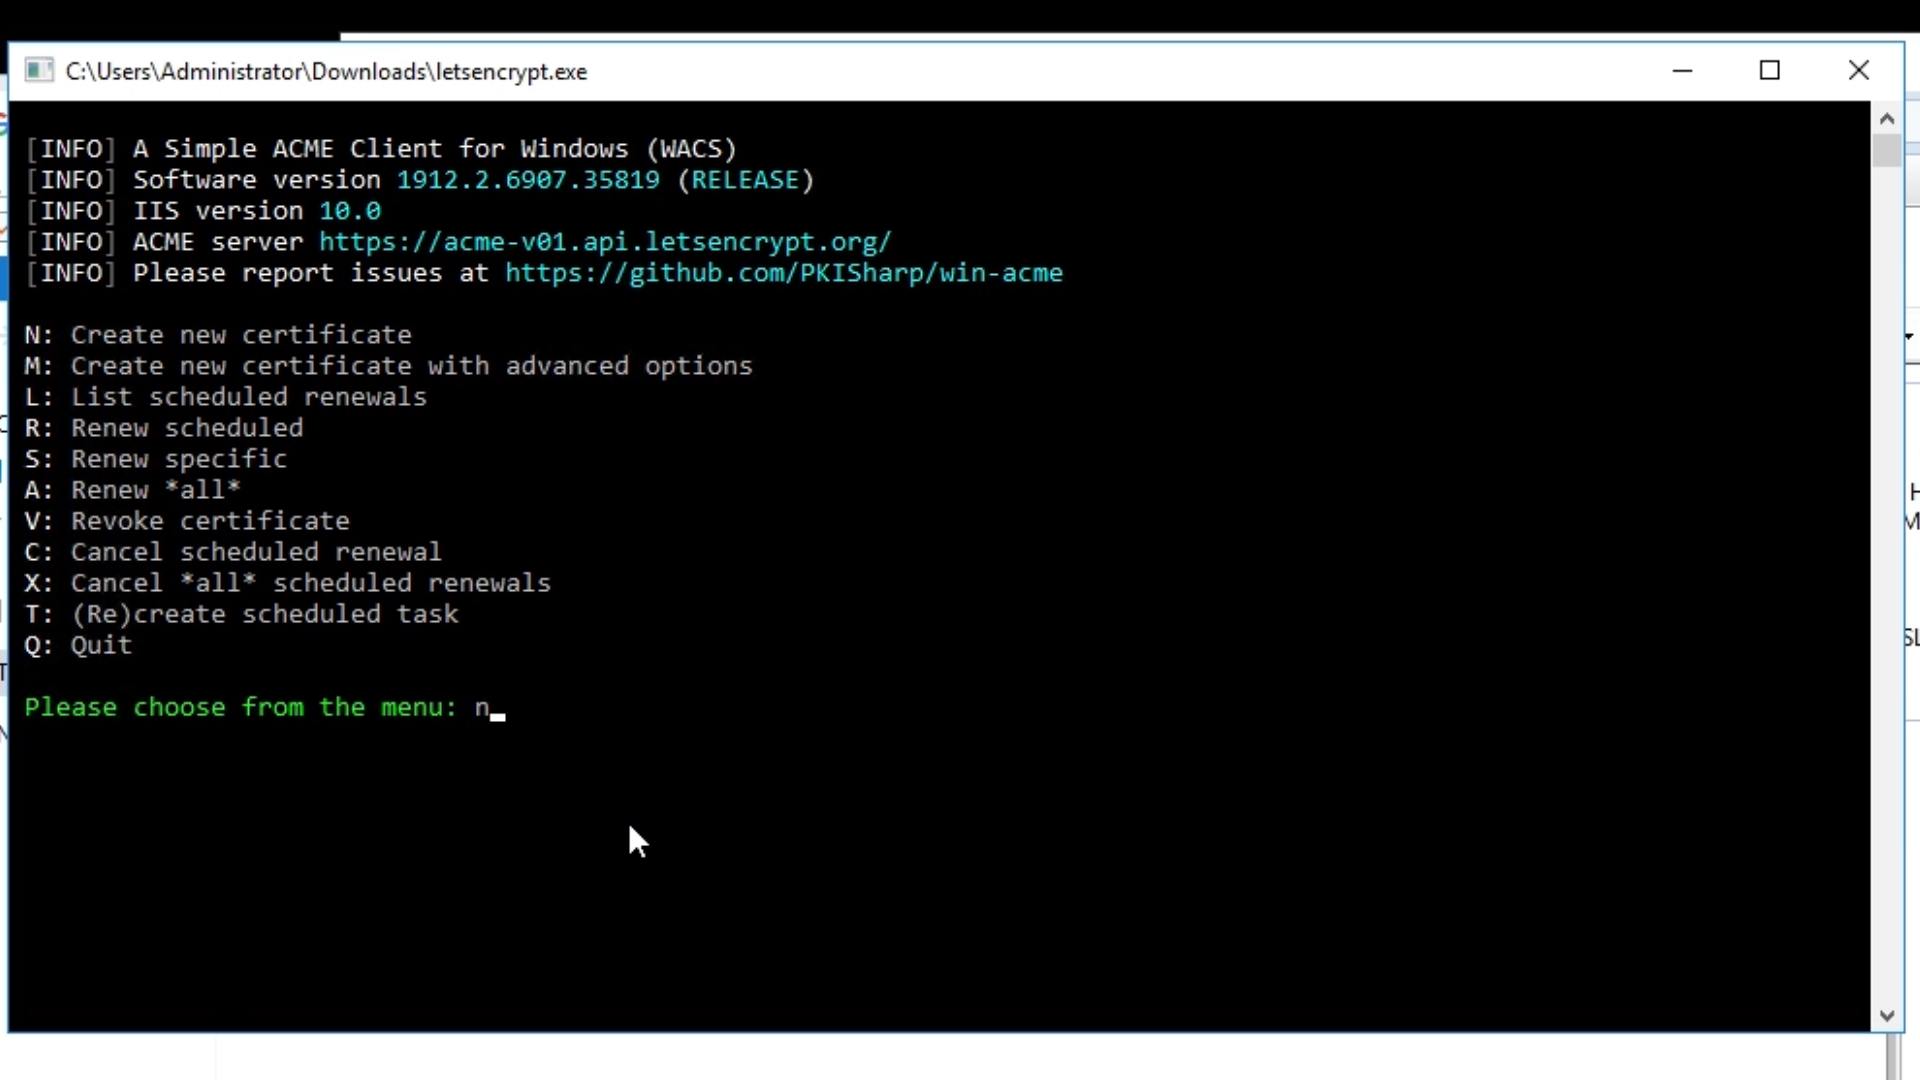Image resolution: width=1920 pixels, height=1080 pixels.
Task: Click the console app icon in title bar
Action: (x=39, y=71)
